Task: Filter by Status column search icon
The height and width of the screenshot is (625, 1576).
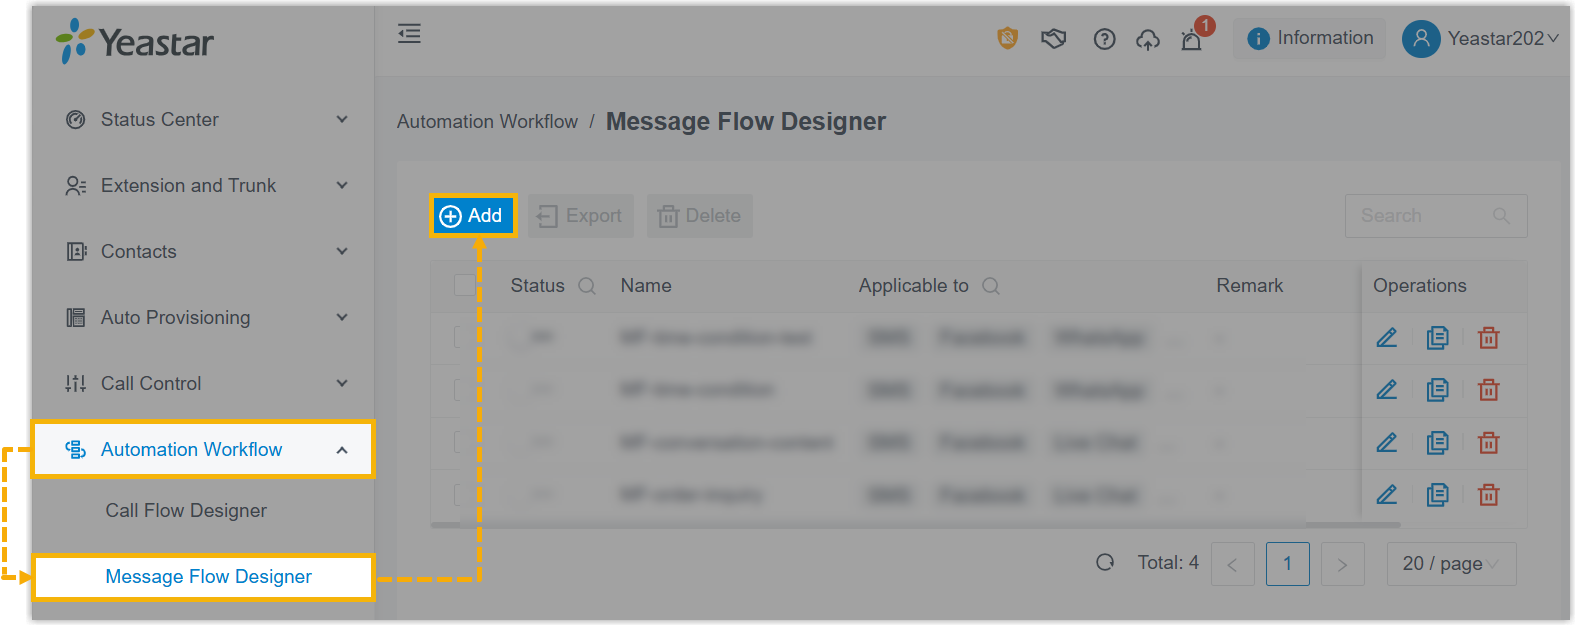Action: [587, 286]
